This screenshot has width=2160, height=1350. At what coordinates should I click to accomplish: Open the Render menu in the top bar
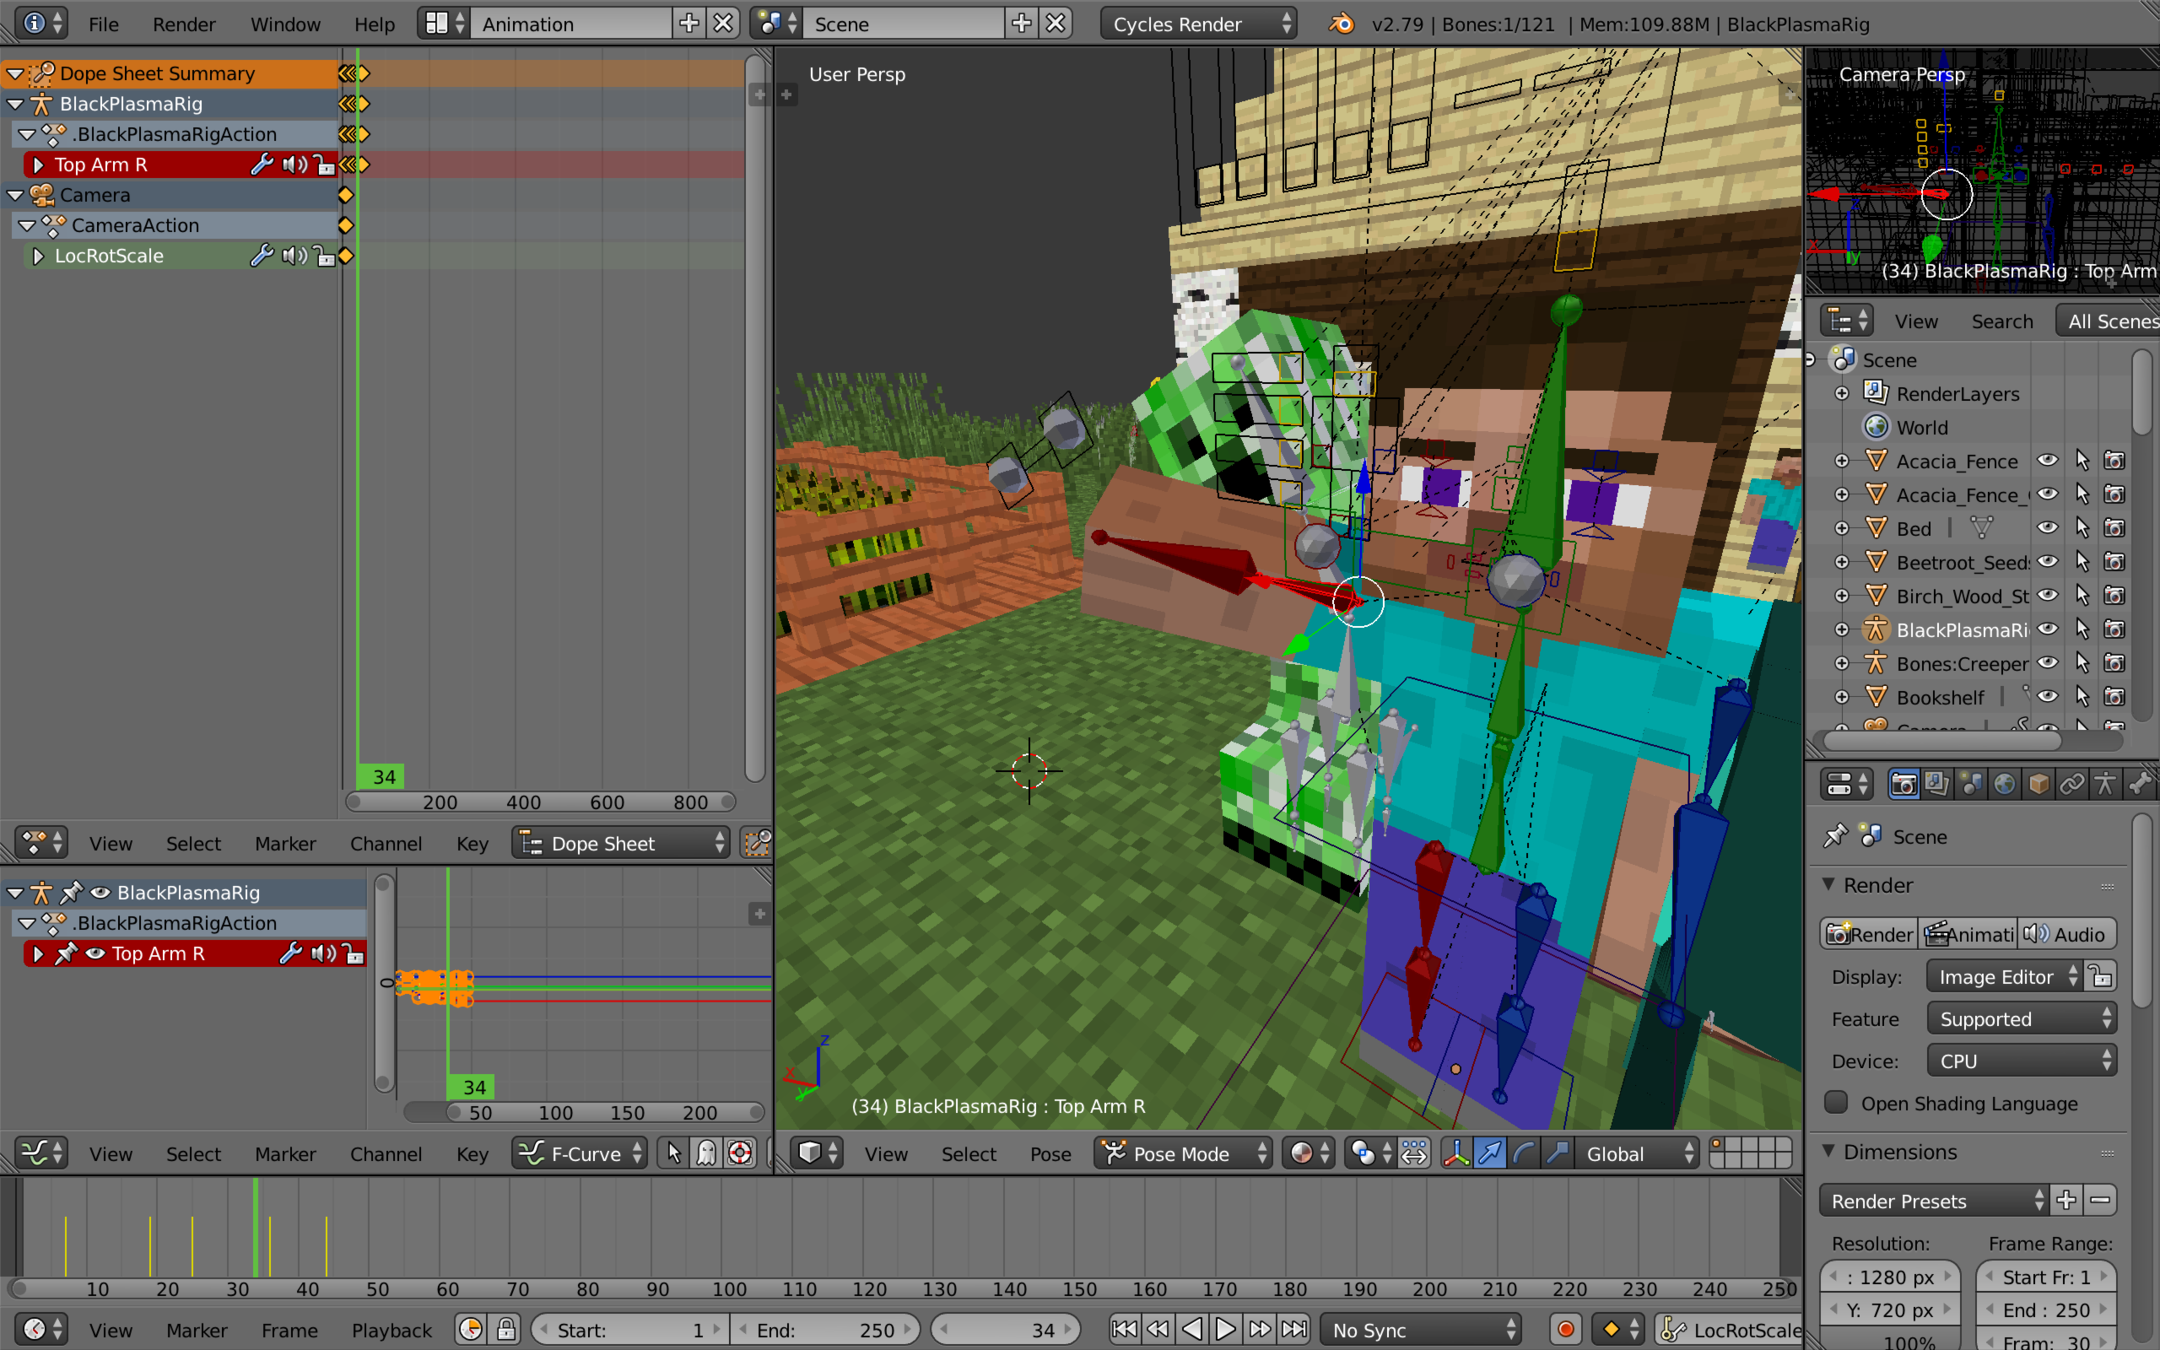point(183,24)
